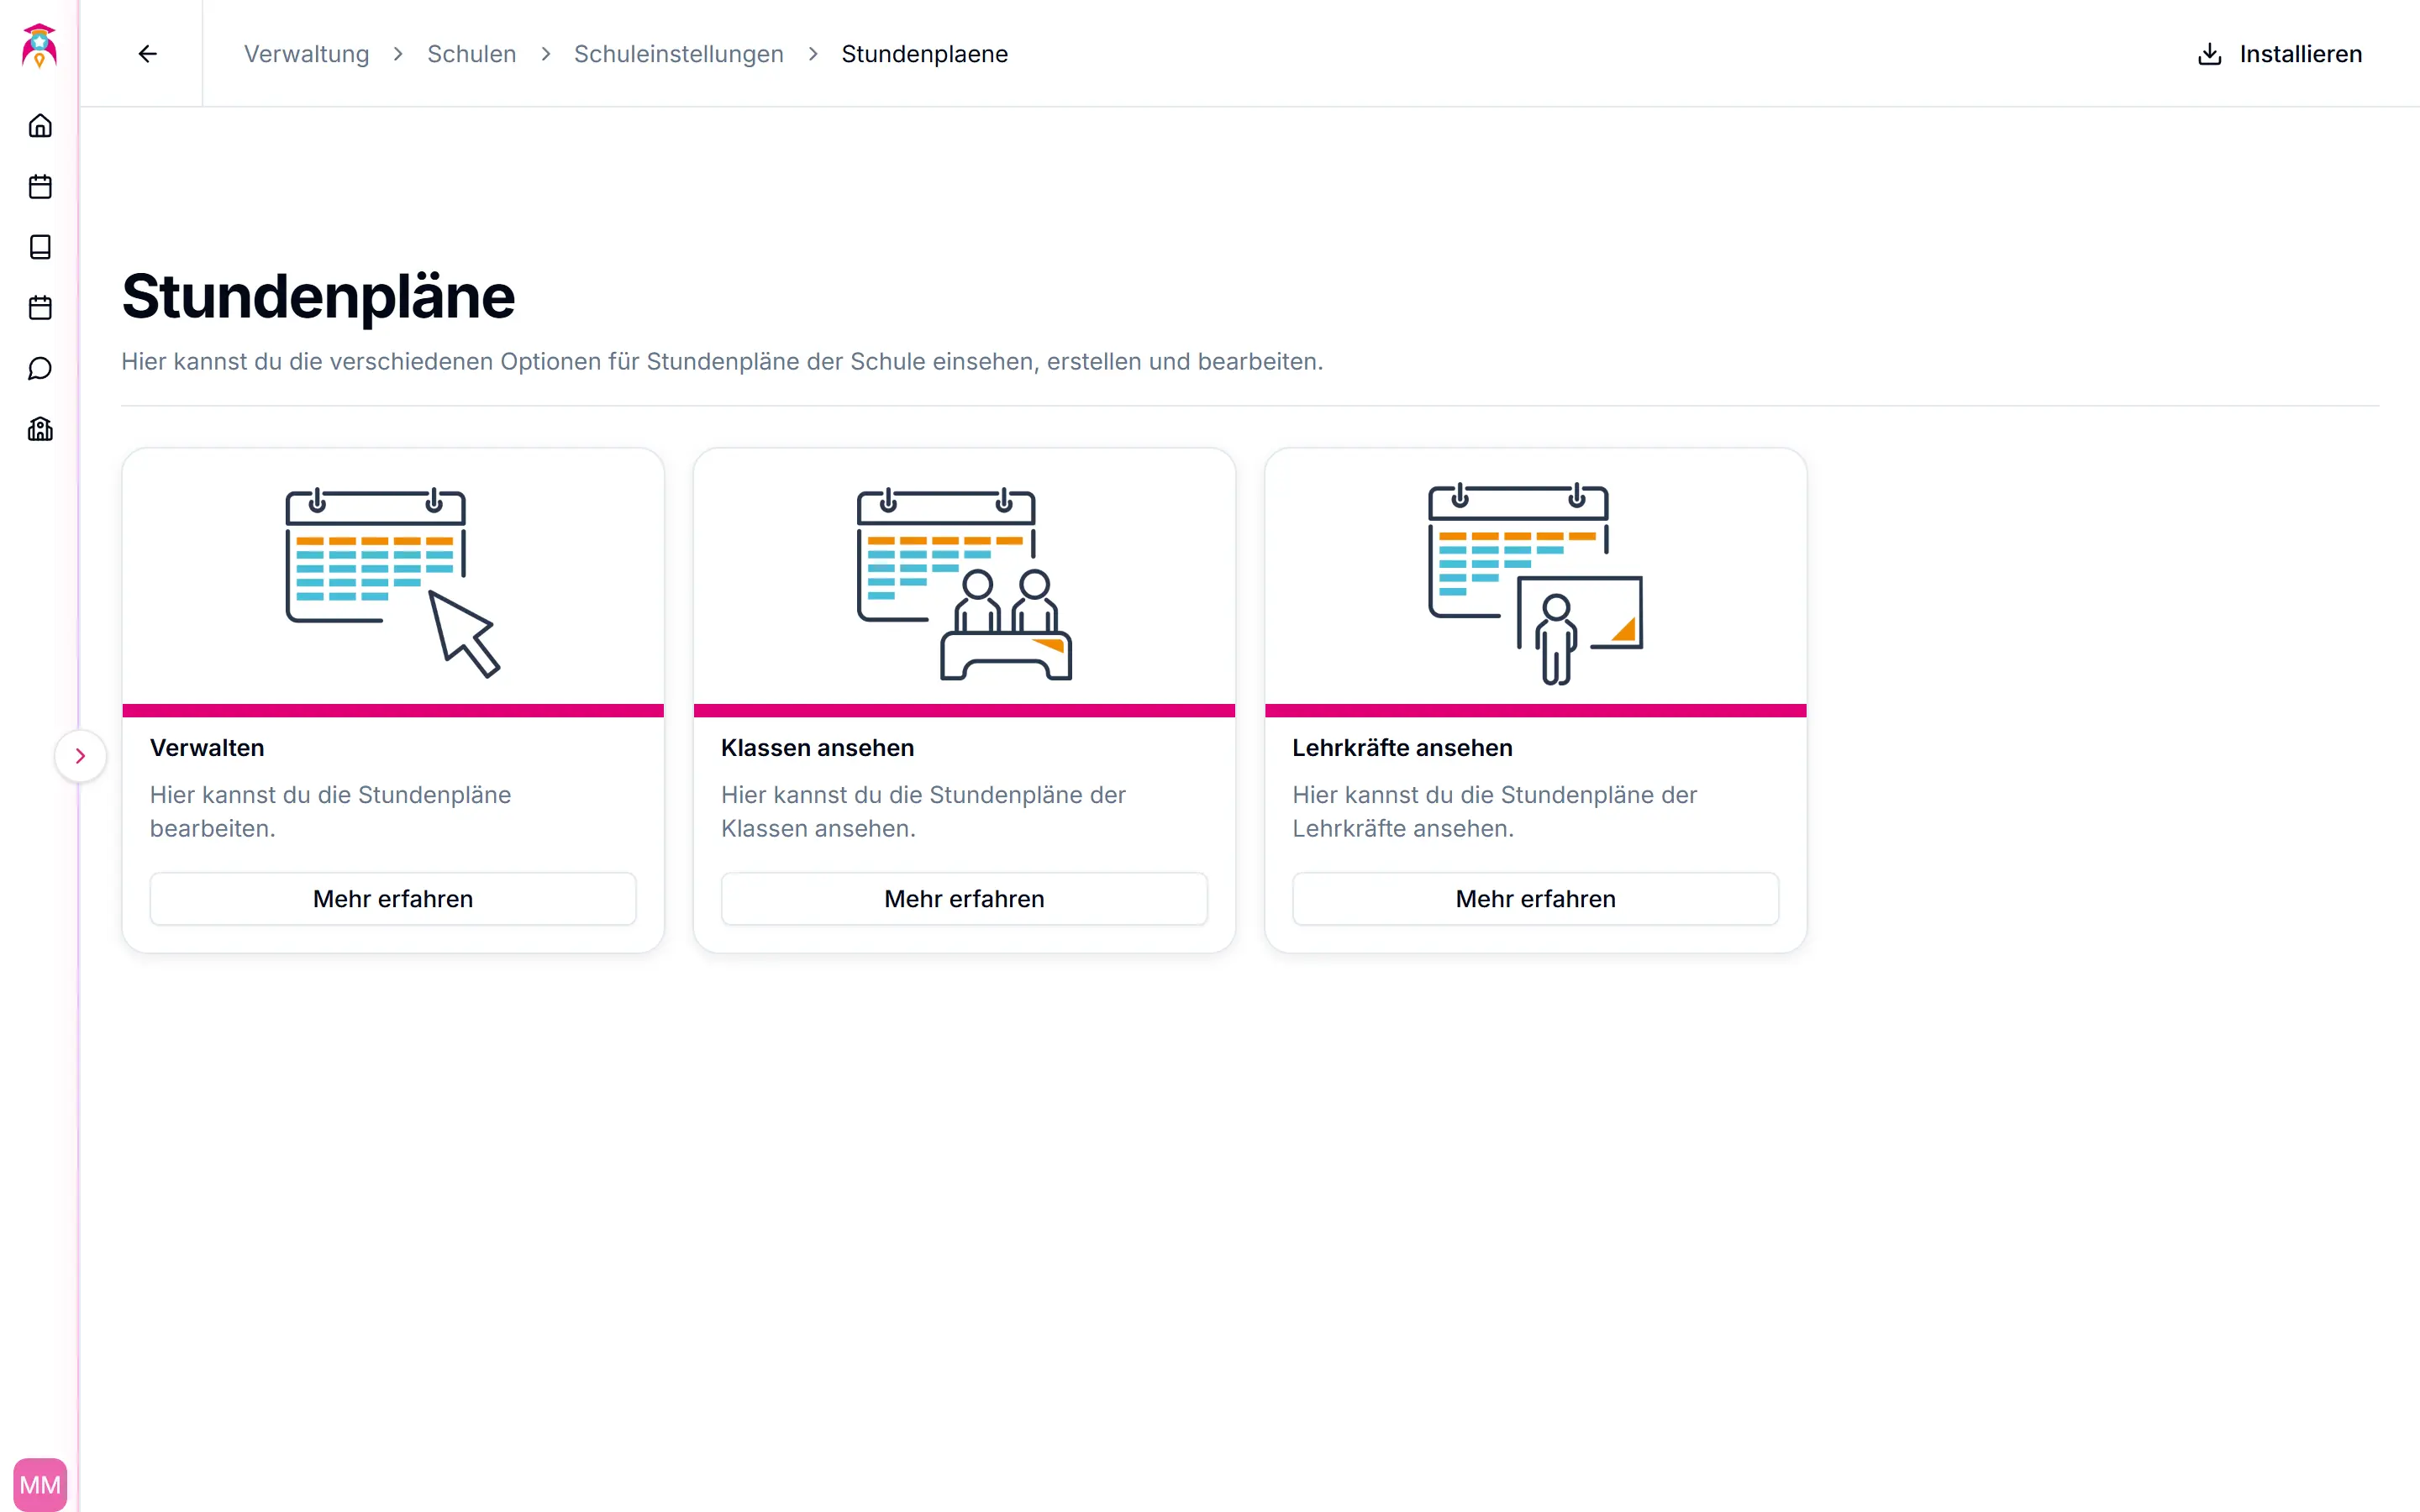
Task: Open the MM user avatar menu
Action: (40, 1484)
